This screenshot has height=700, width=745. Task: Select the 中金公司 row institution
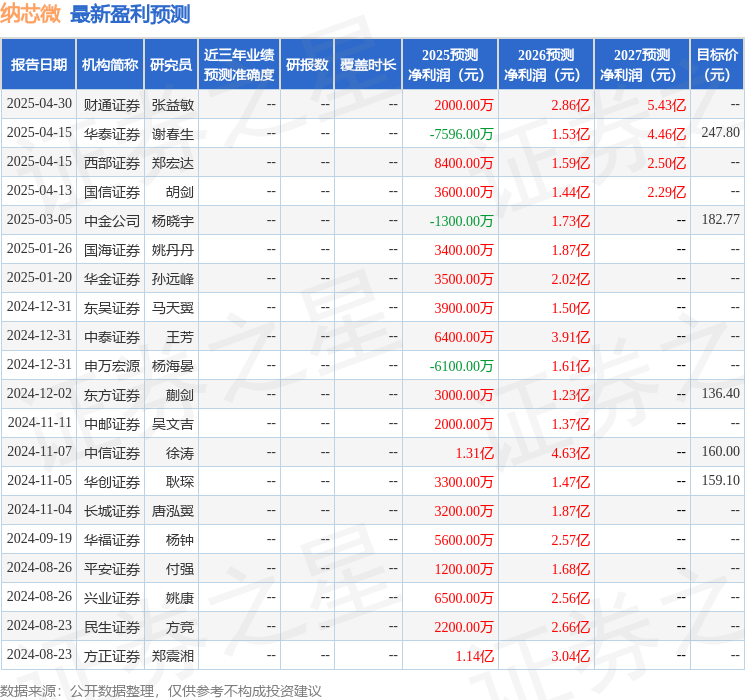[x=112, y=221]
